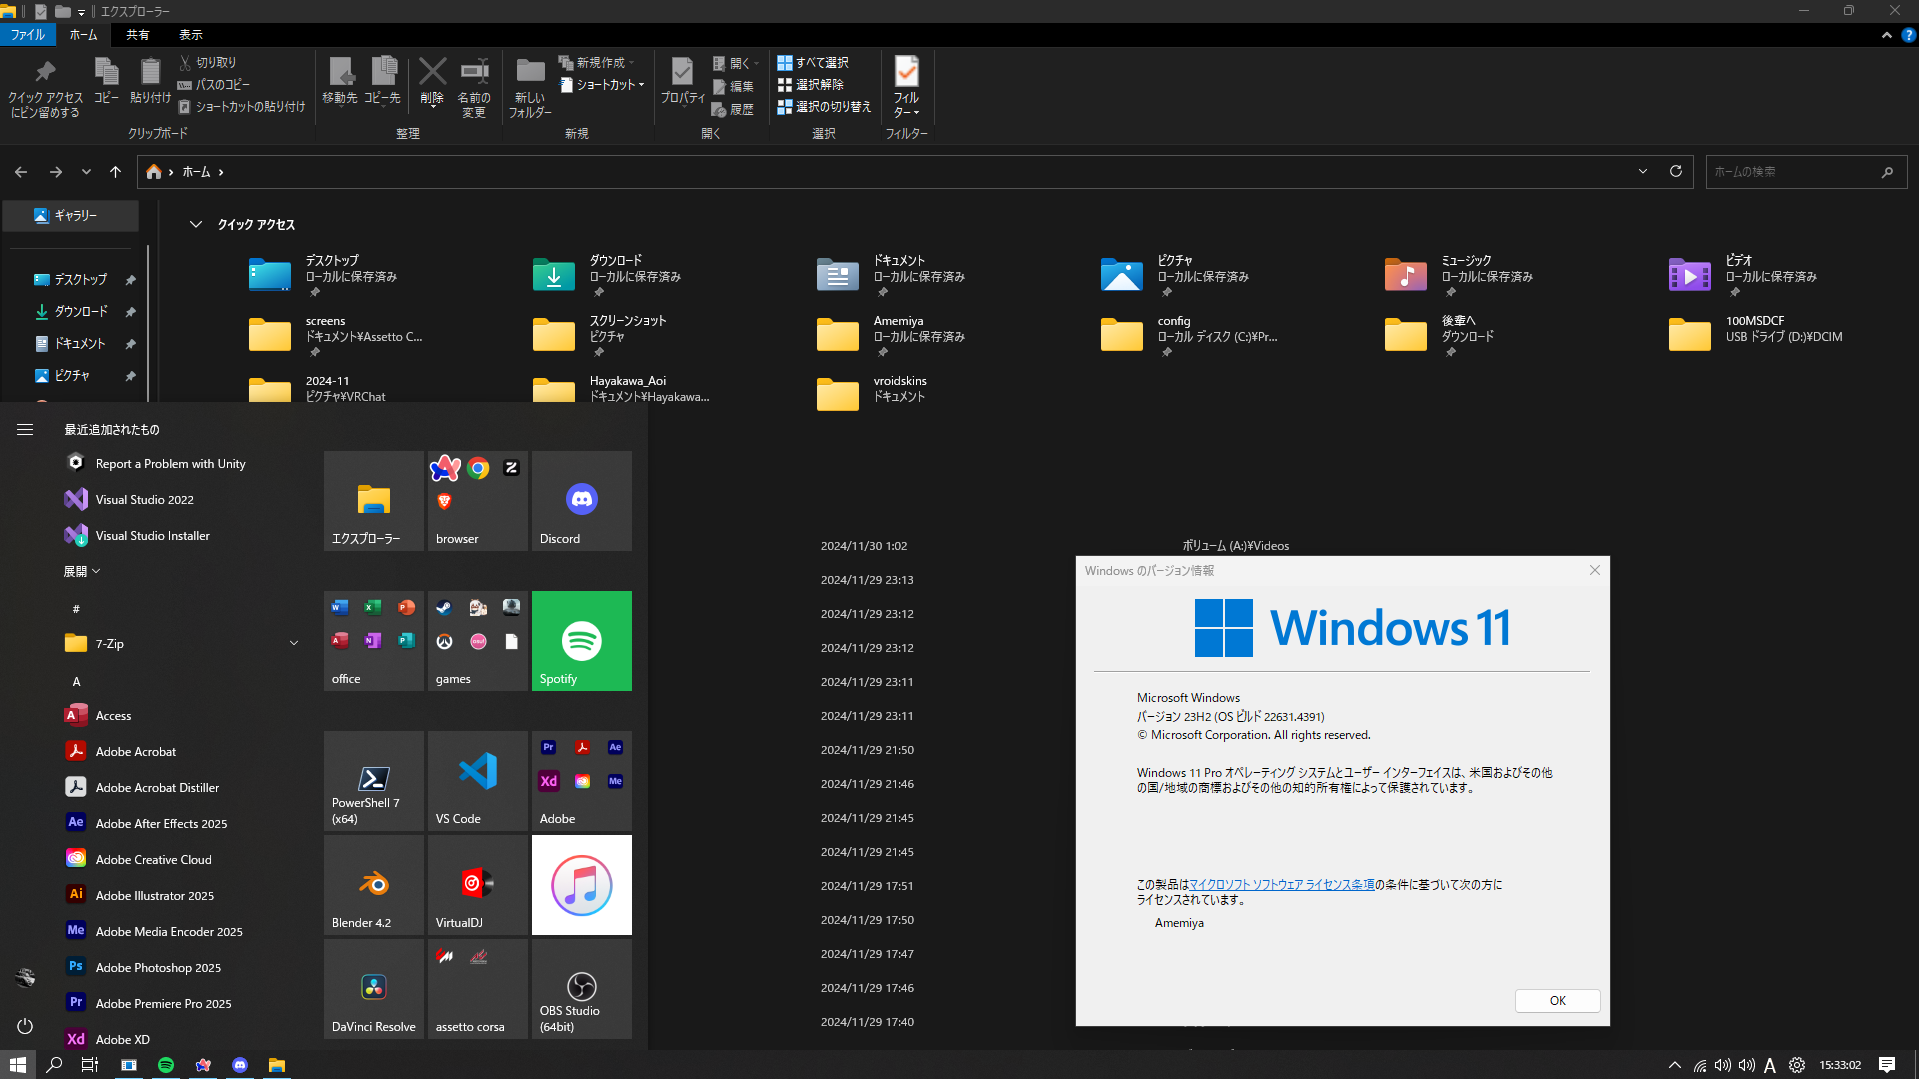Image resolution: width=1919 pixels, height=1079 pixels.
Task: Open Spotify from the taskbar
Action: pyautogui.click(x=166, y=1065)
